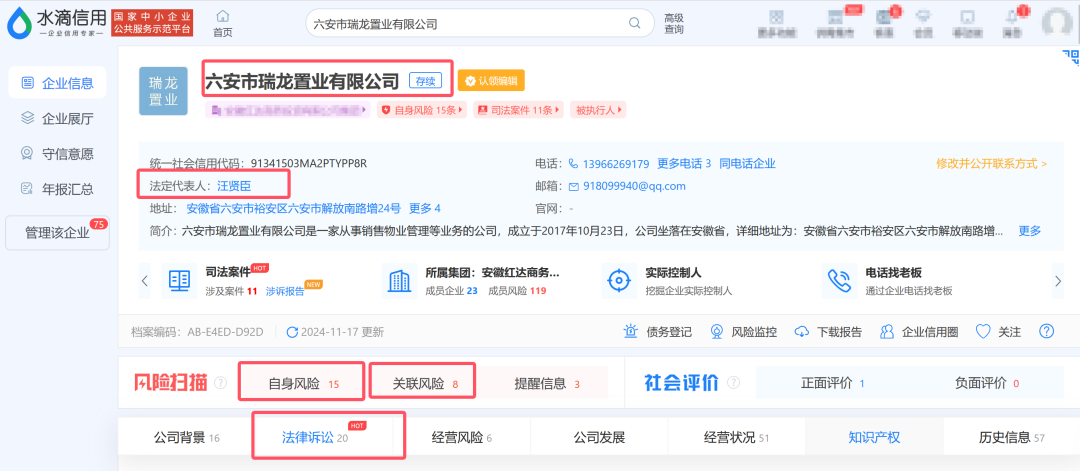Click the scan icon in page corner
This screenshot has width=1080, height=471.
[x=1070, y=56]
